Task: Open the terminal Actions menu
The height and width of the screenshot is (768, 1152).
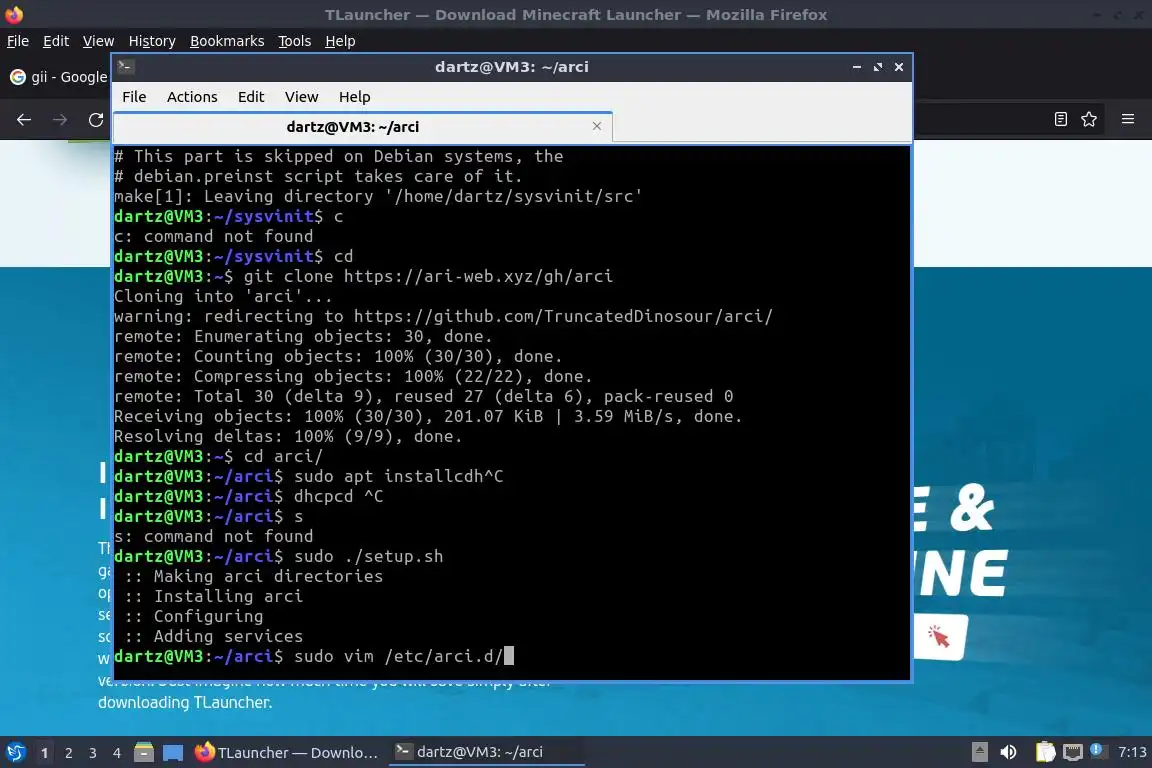Action: (192, 97)
